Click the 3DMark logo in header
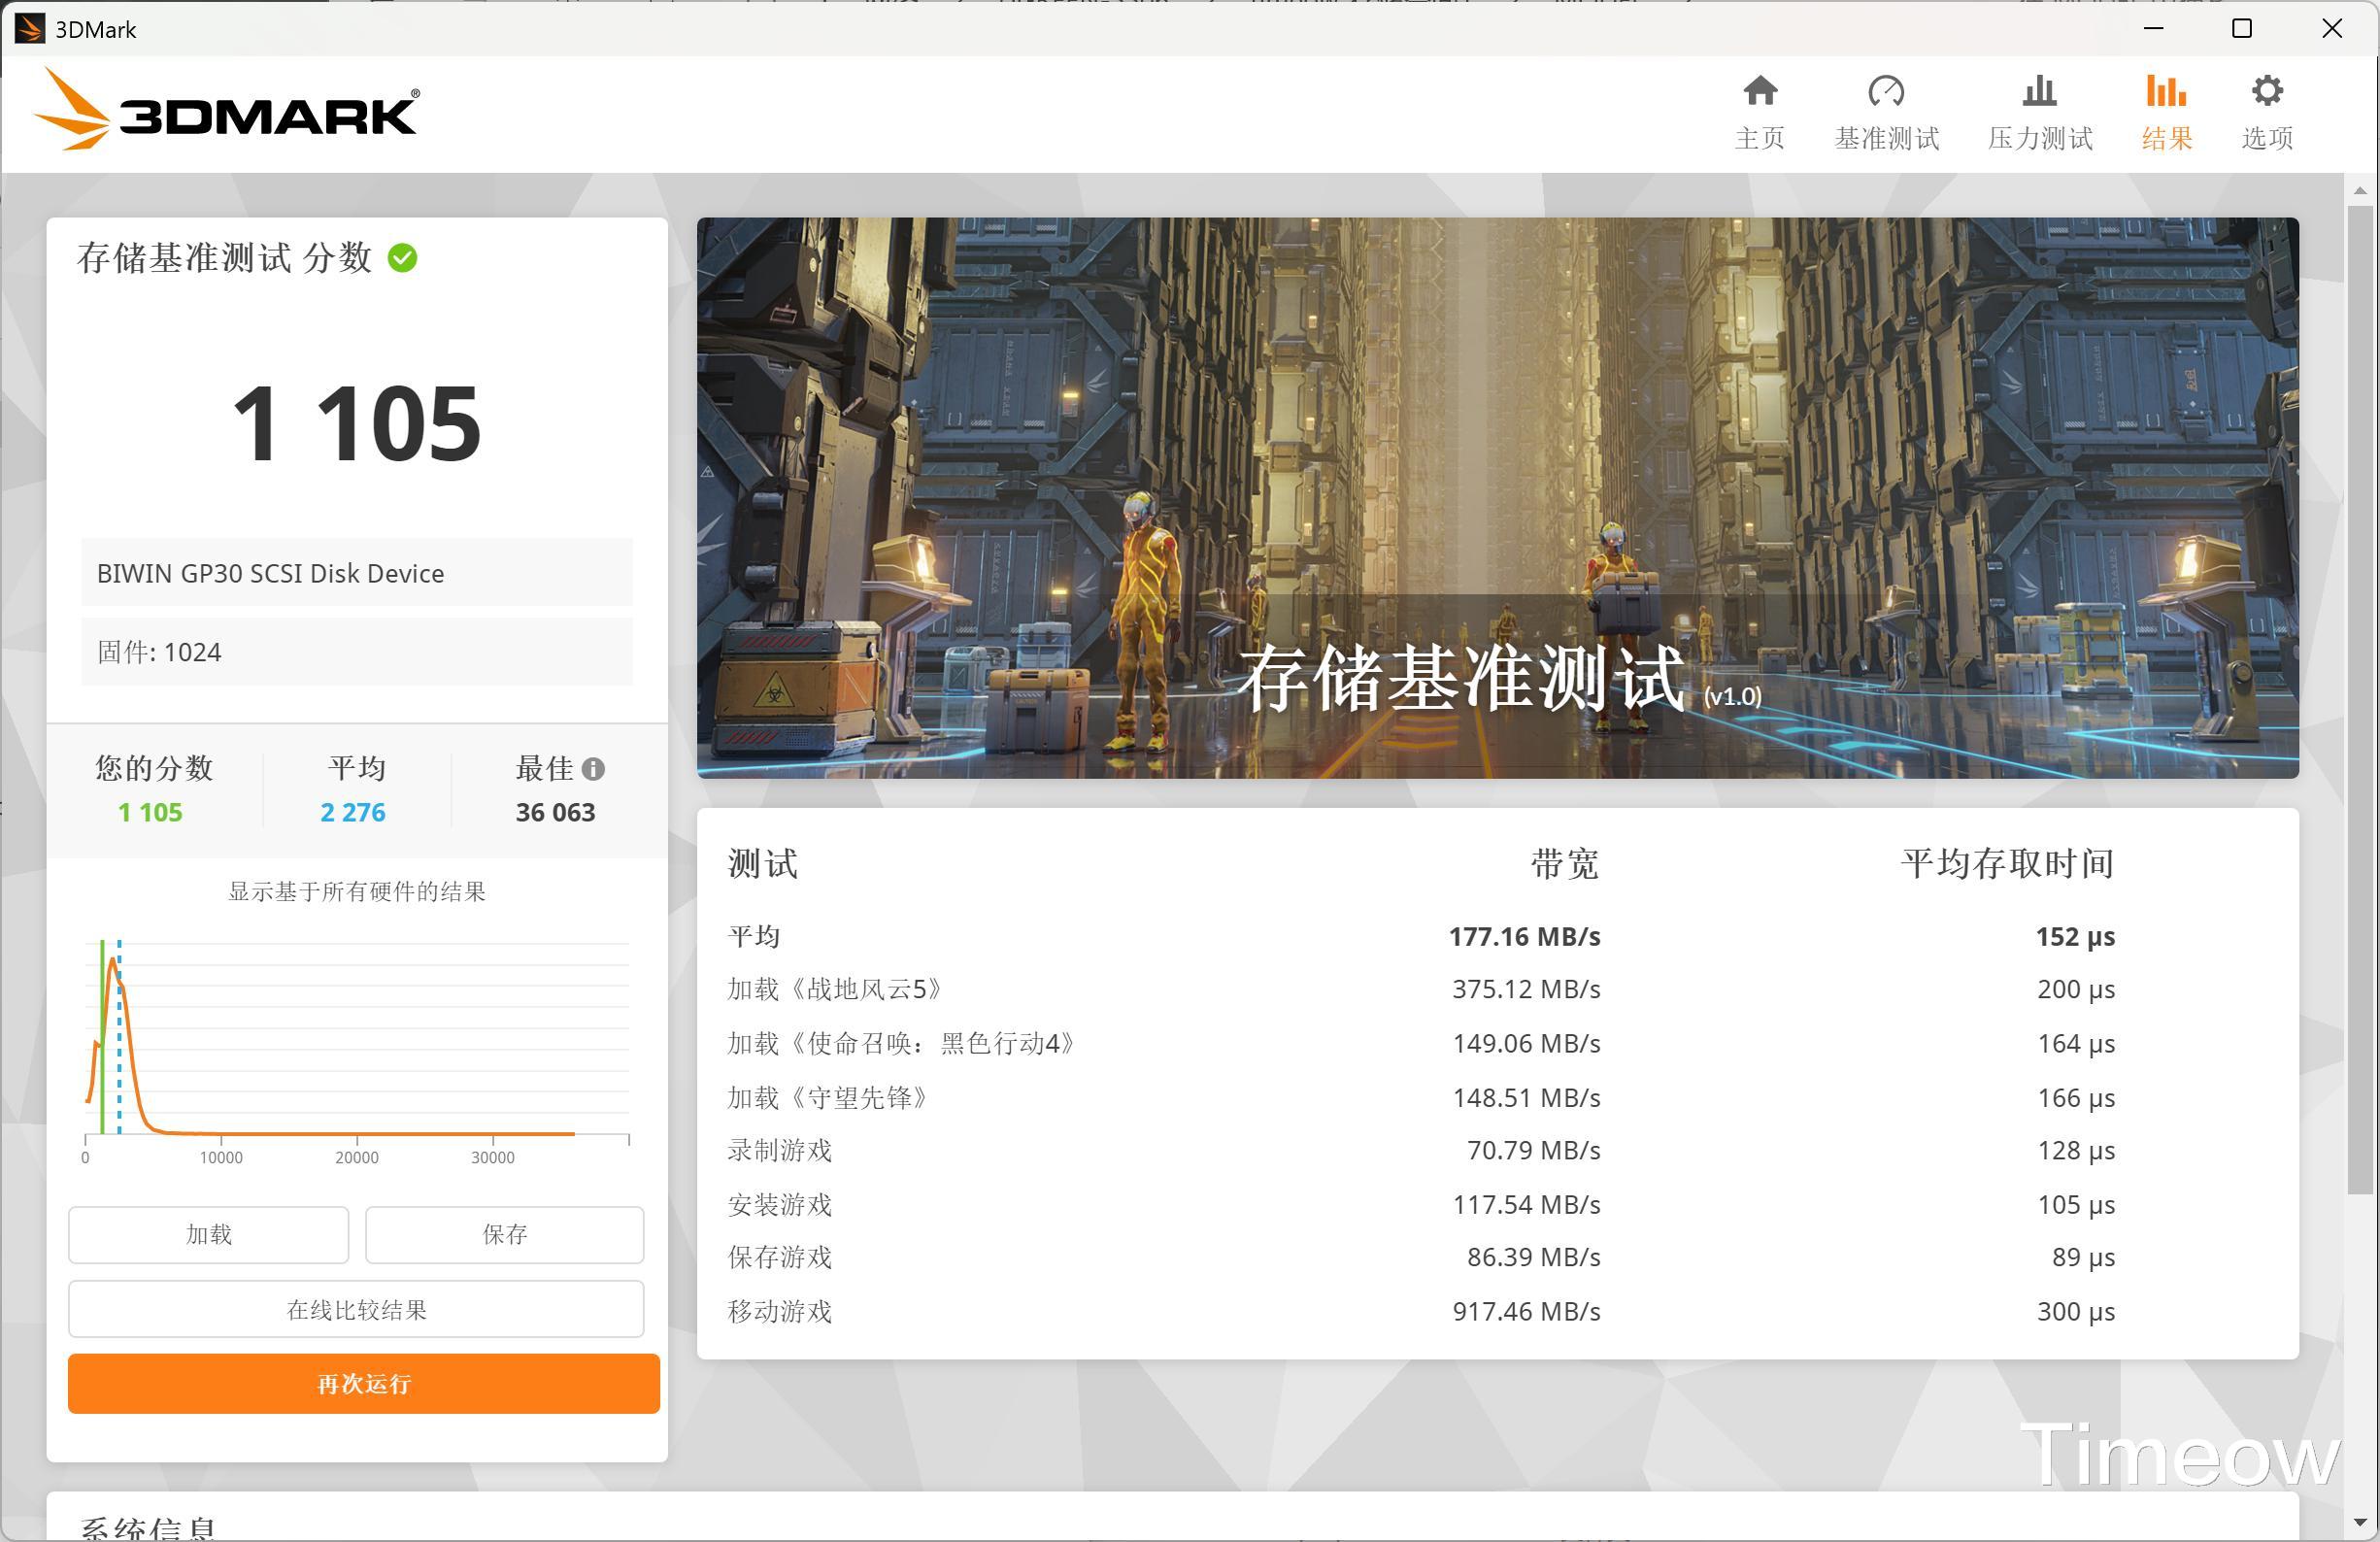The image size is (2380, 1542). tap(228, 112)
